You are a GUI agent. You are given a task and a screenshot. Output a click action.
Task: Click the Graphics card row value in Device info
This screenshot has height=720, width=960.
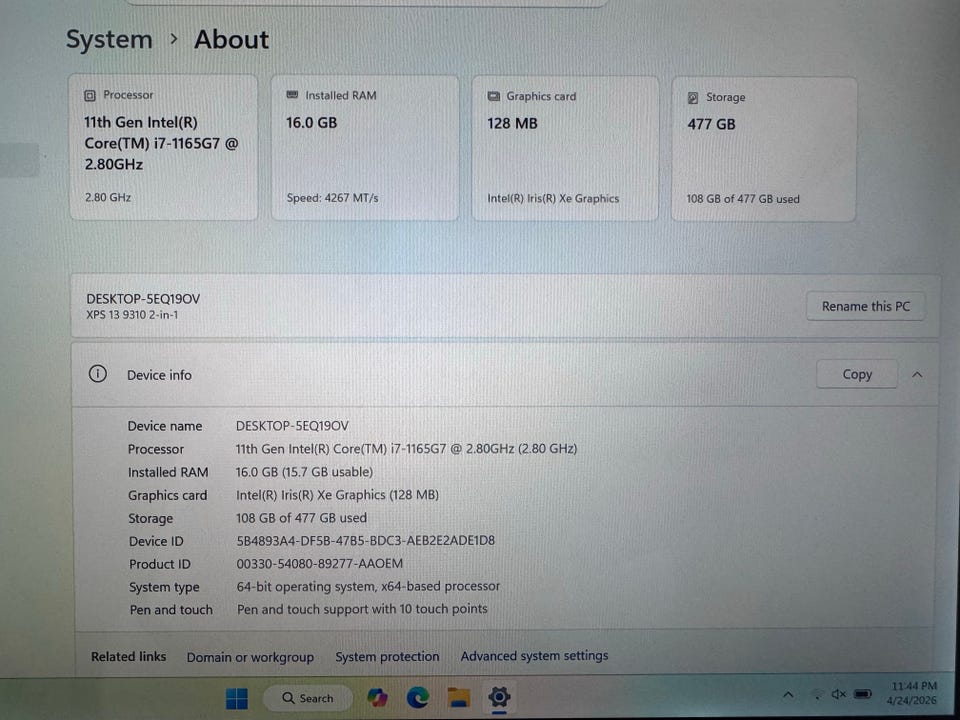(337, 495)
